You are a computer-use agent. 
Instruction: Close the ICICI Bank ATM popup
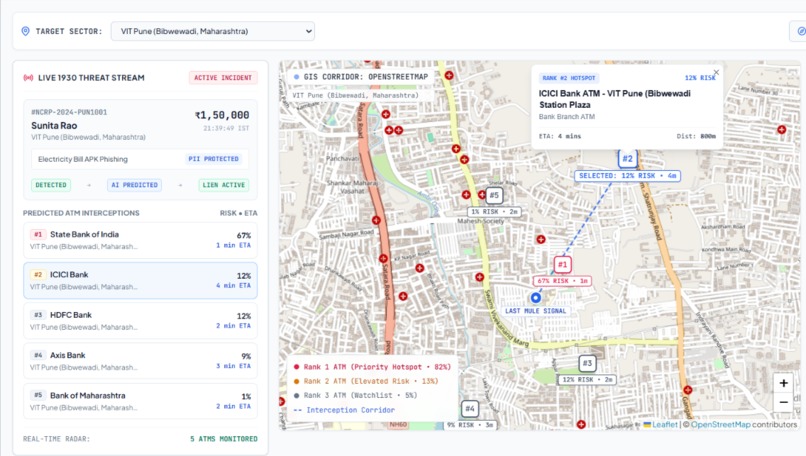click(716, 72)
